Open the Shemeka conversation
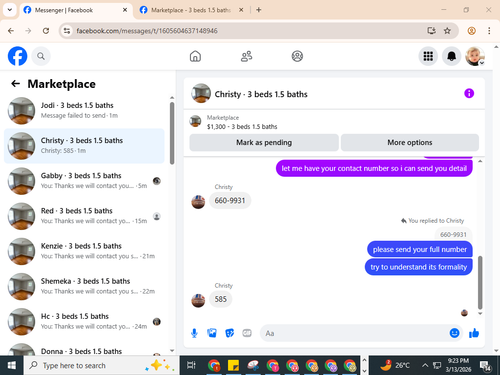The image size is (500, 375). pyautogui.click(x=84, y=286)
